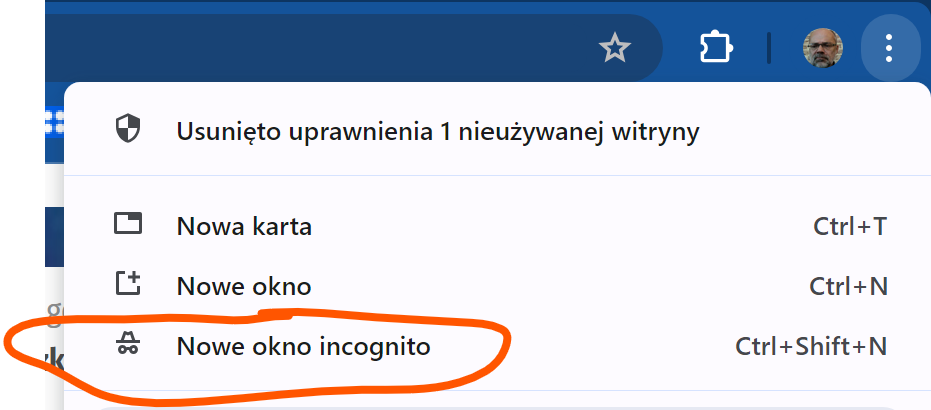This screenshot has height=410, width=931.
Task: Open Nowe okno incognito
Action: tap(303, 347)
